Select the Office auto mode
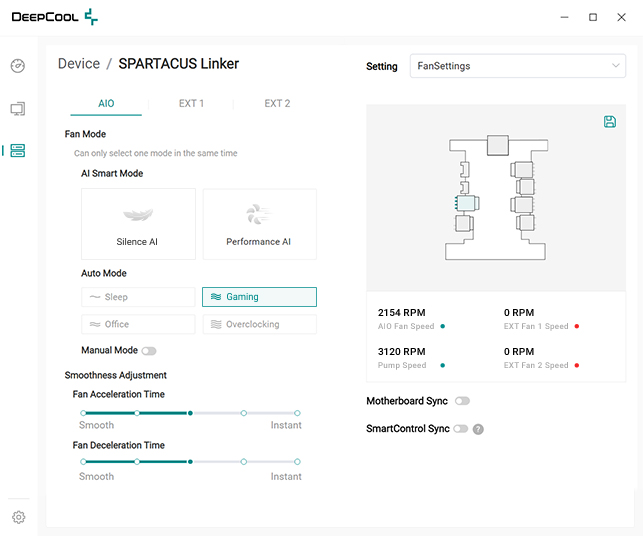Viewport: 643px width, 536px height. 138,324
